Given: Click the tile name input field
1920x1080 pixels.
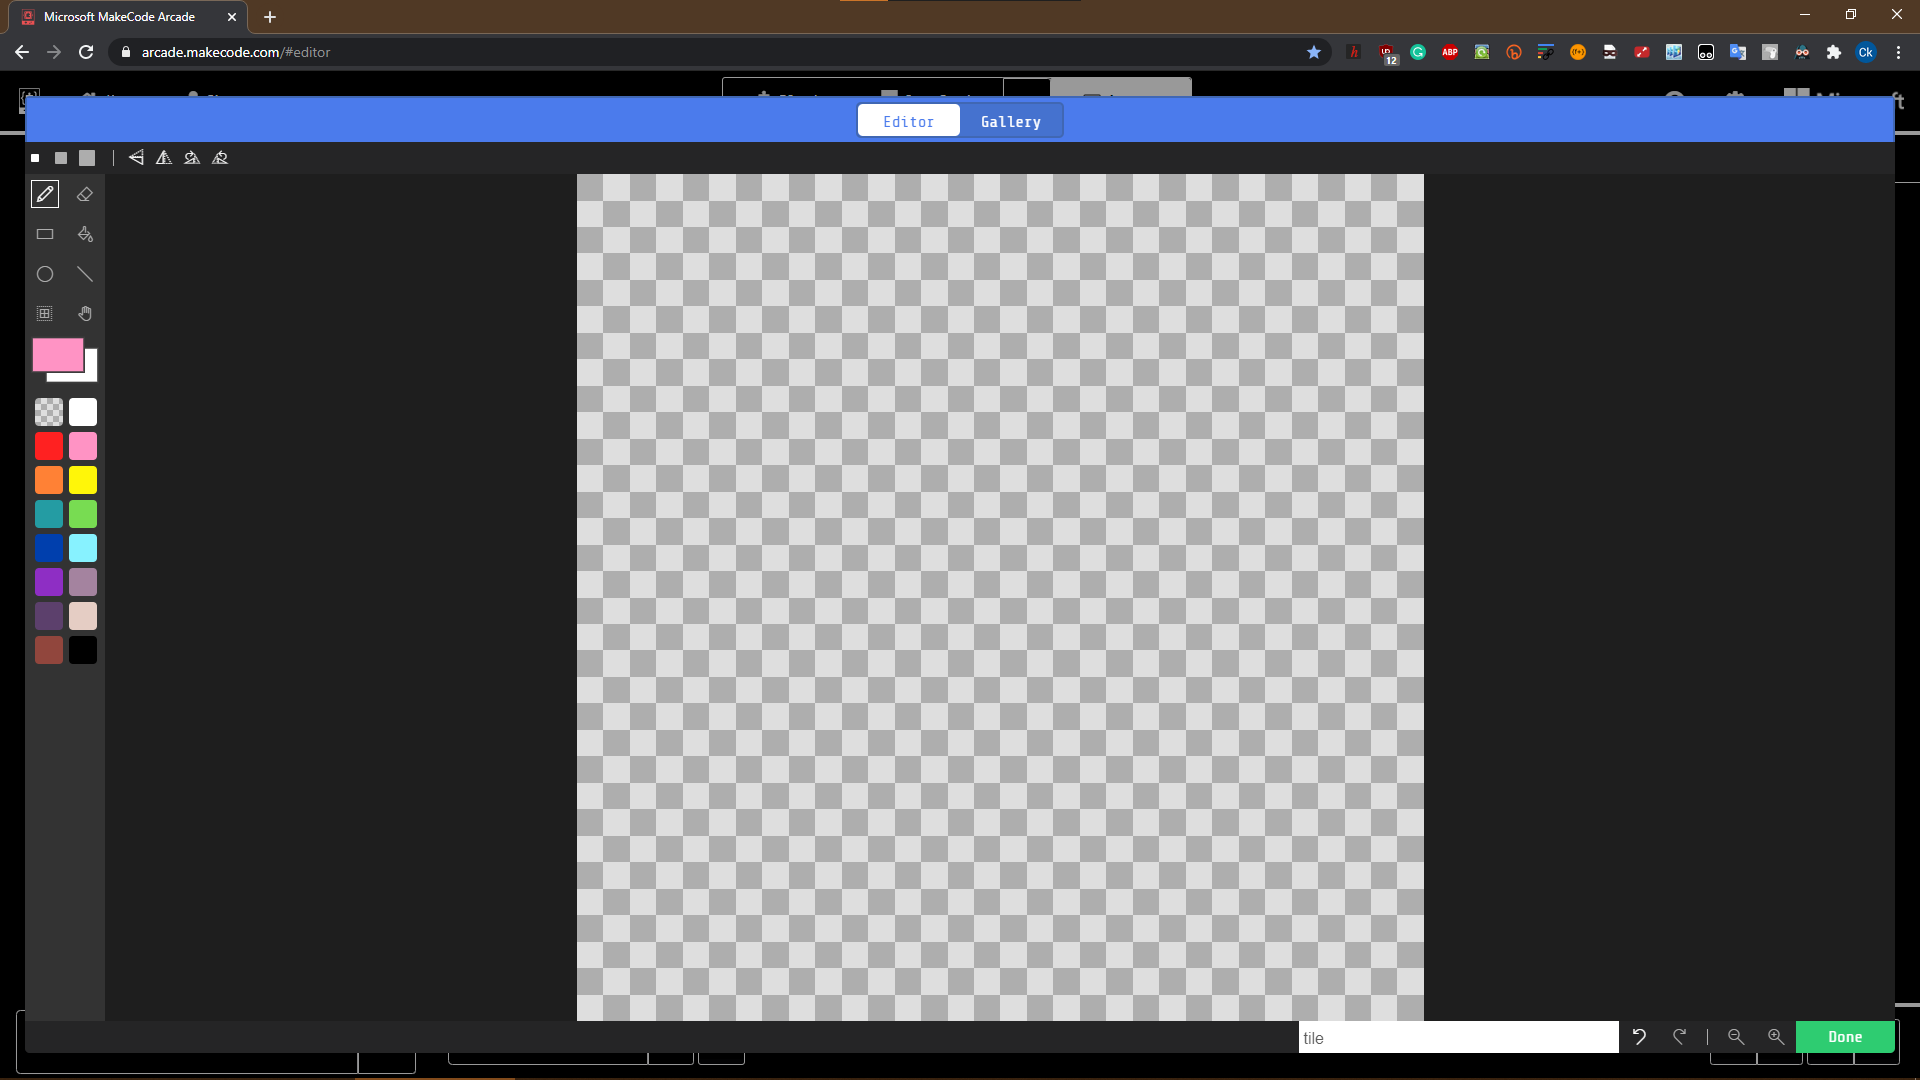Looking at the screenshot, I should tap(1458, 1037).
